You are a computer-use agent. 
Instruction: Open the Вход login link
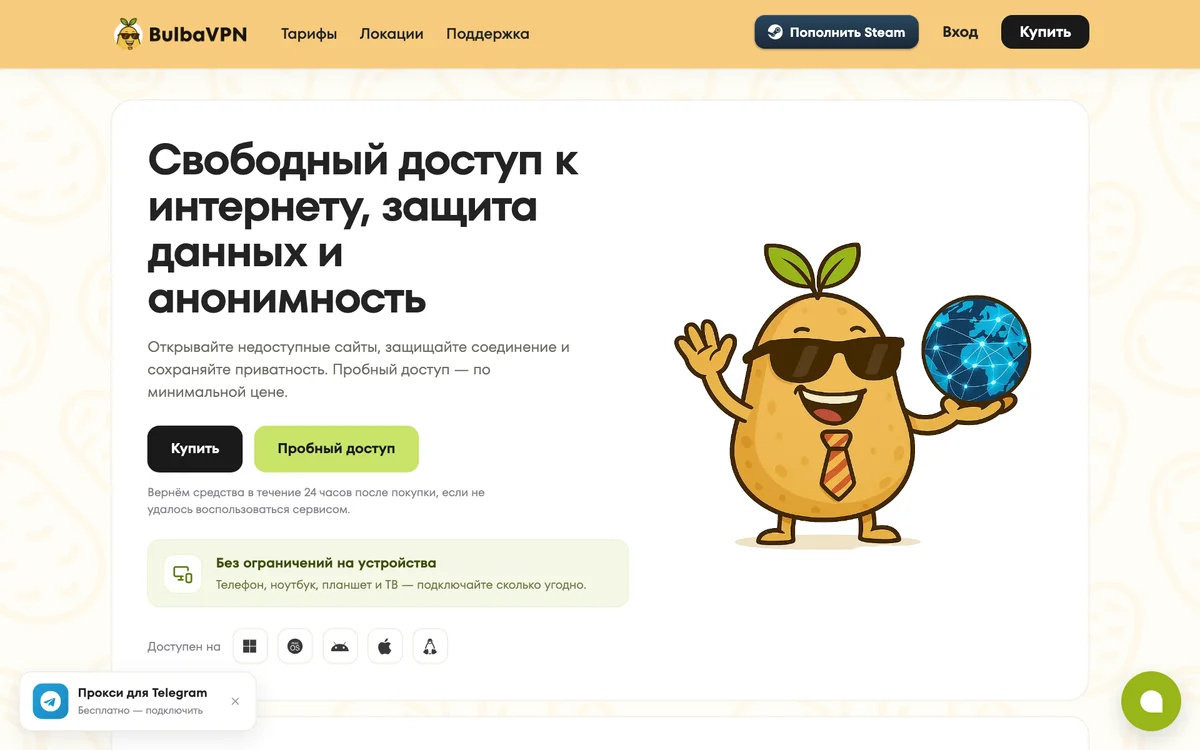click(960, 32)
